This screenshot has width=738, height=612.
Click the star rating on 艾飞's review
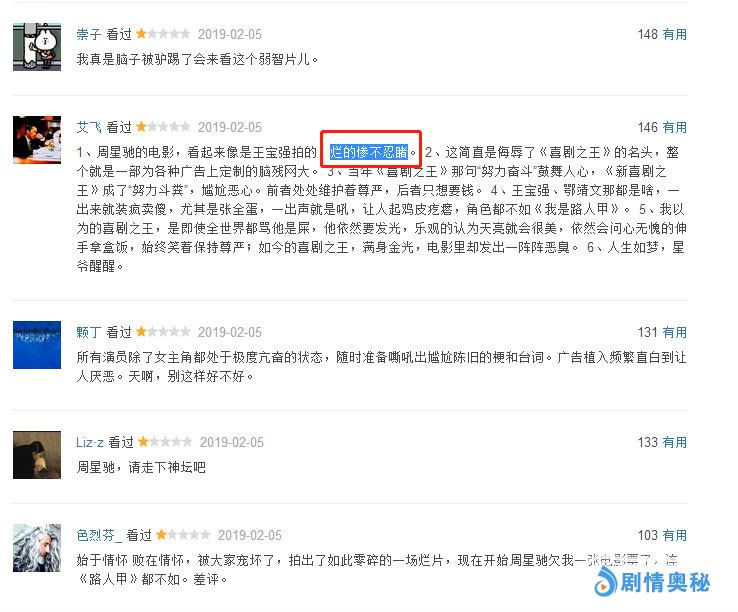pyautogui.click(x=163, y=127)
